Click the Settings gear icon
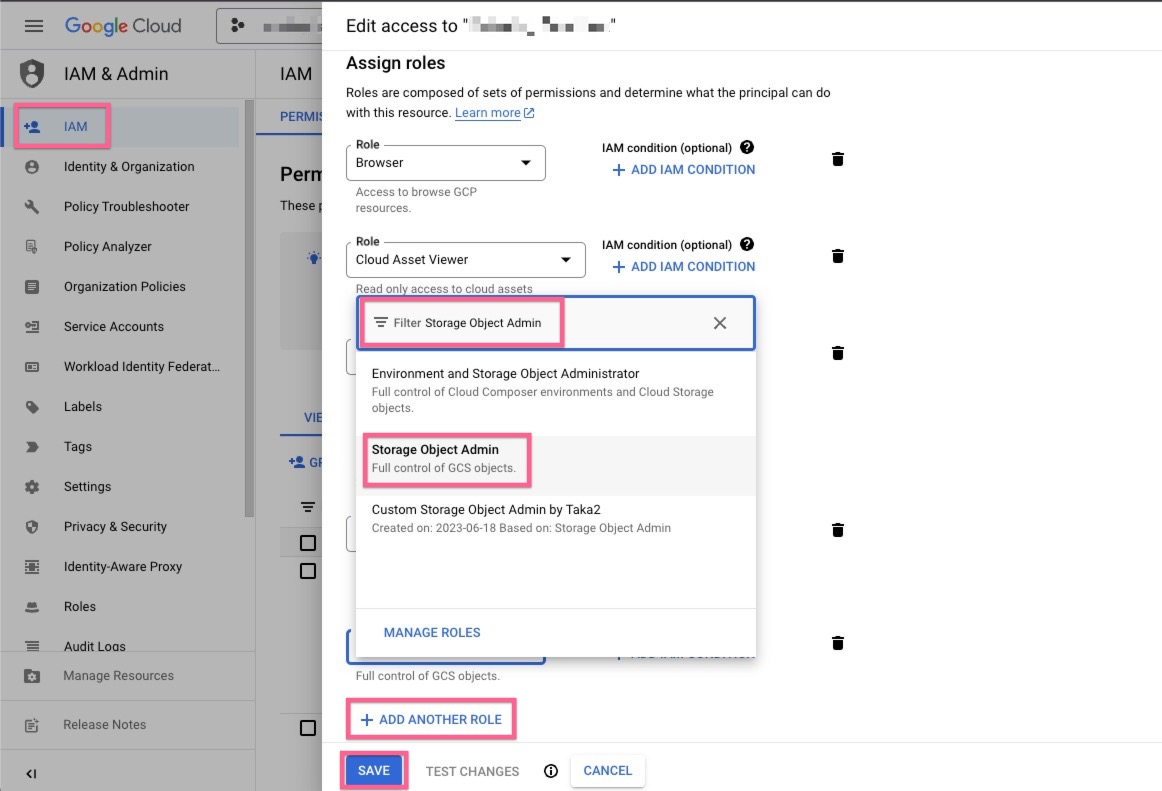The height and width of the screenshot is (791, 1162). 32,487
